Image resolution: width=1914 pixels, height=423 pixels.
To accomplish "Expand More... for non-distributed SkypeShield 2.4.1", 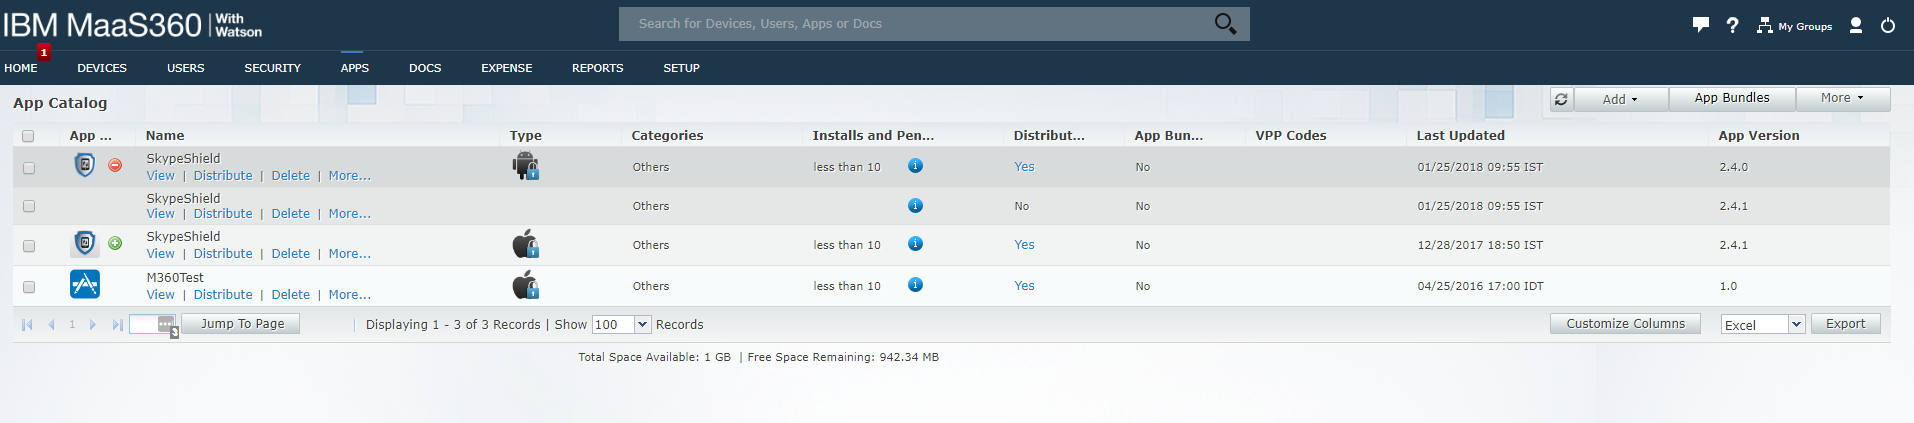I will pos(349,214).
